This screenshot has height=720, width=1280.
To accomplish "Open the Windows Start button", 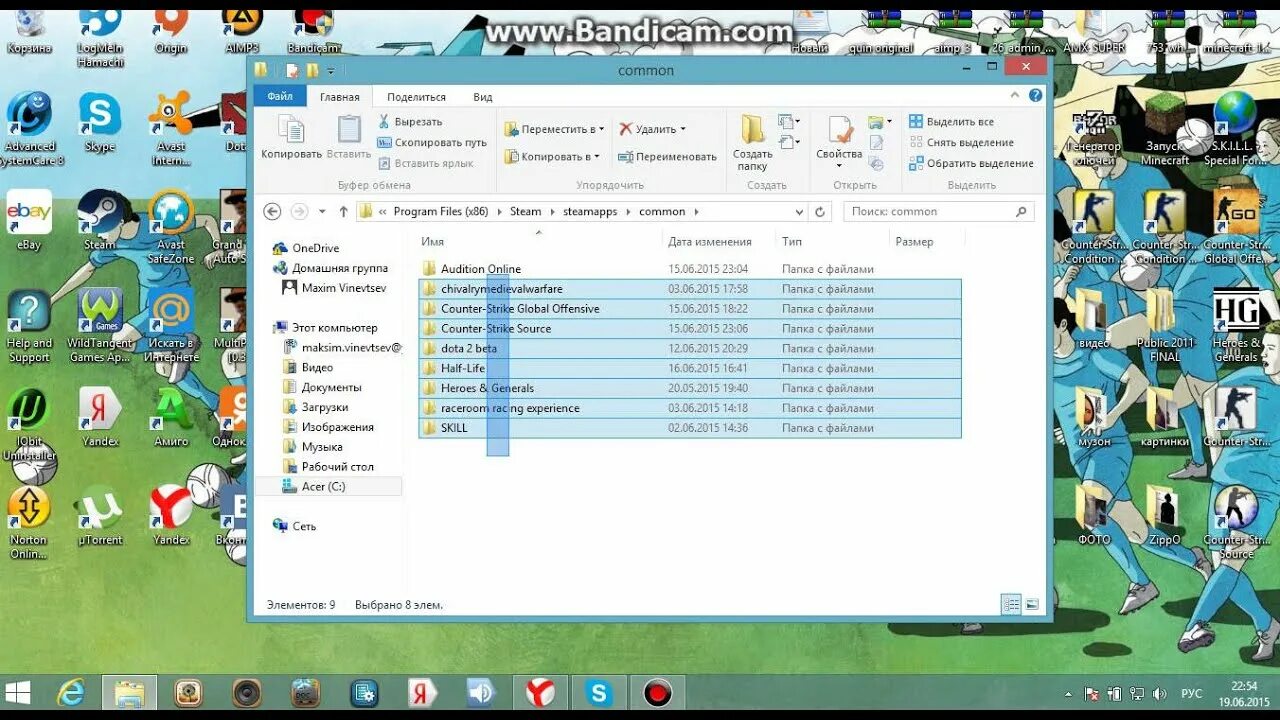I will [18, 692].
